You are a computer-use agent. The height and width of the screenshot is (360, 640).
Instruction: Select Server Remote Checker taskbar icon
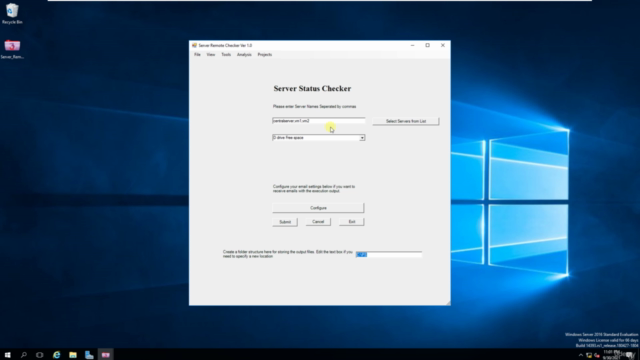pyautogui.click(x=106, y=355)
